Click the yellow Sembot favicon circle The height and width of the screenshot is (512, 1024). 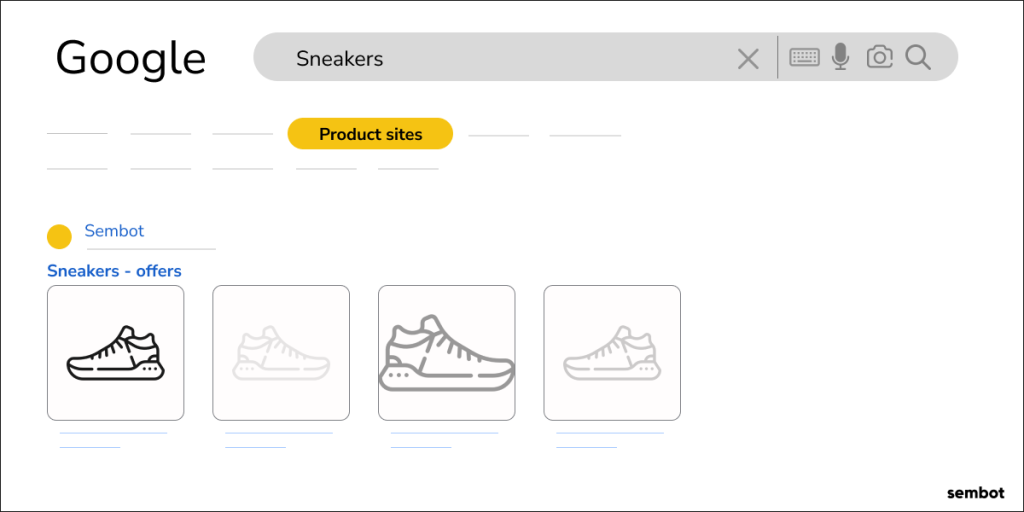59,236
